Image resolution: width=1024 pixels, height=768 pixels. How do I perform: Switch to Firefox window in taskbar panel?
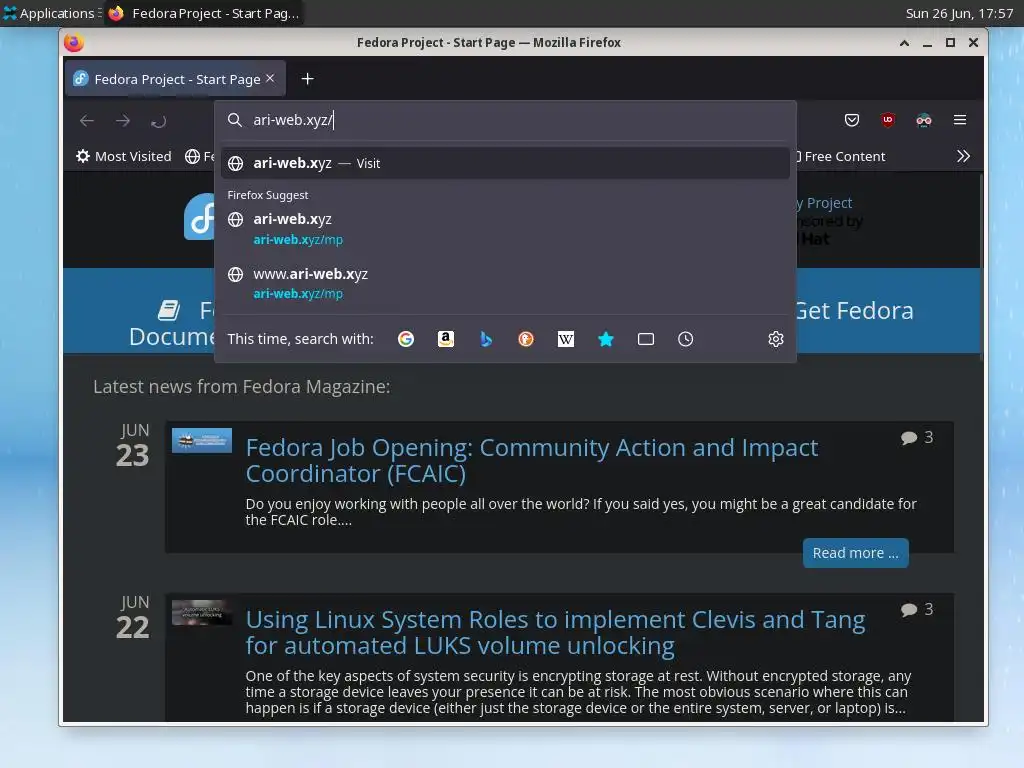click(x=203, y=13)
